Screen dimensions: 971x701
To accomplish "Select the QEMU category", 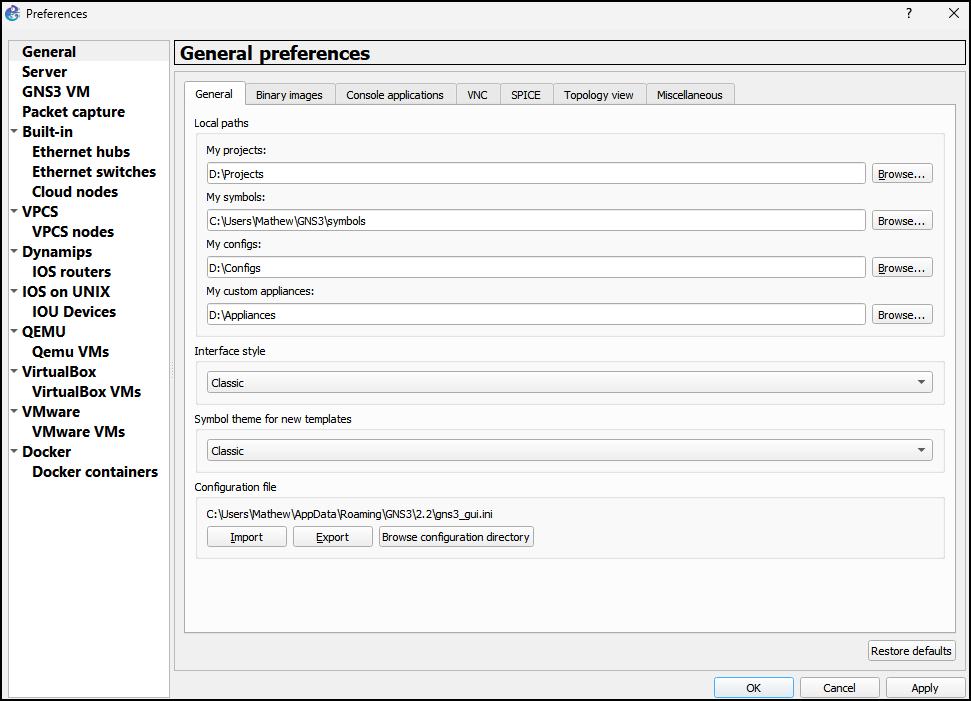I will (44, 331).
